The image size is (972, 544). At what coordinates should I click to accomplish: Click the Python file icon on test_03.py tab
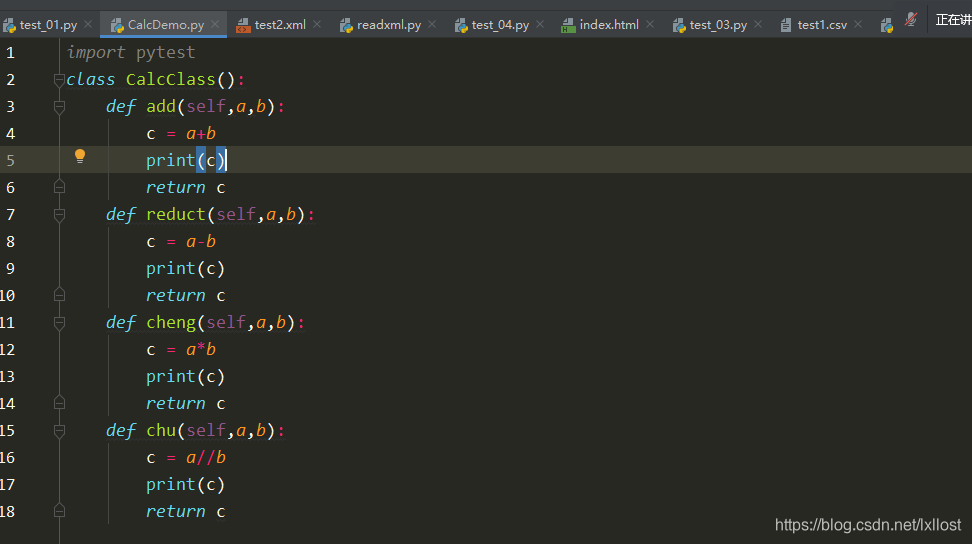point(679,25)
